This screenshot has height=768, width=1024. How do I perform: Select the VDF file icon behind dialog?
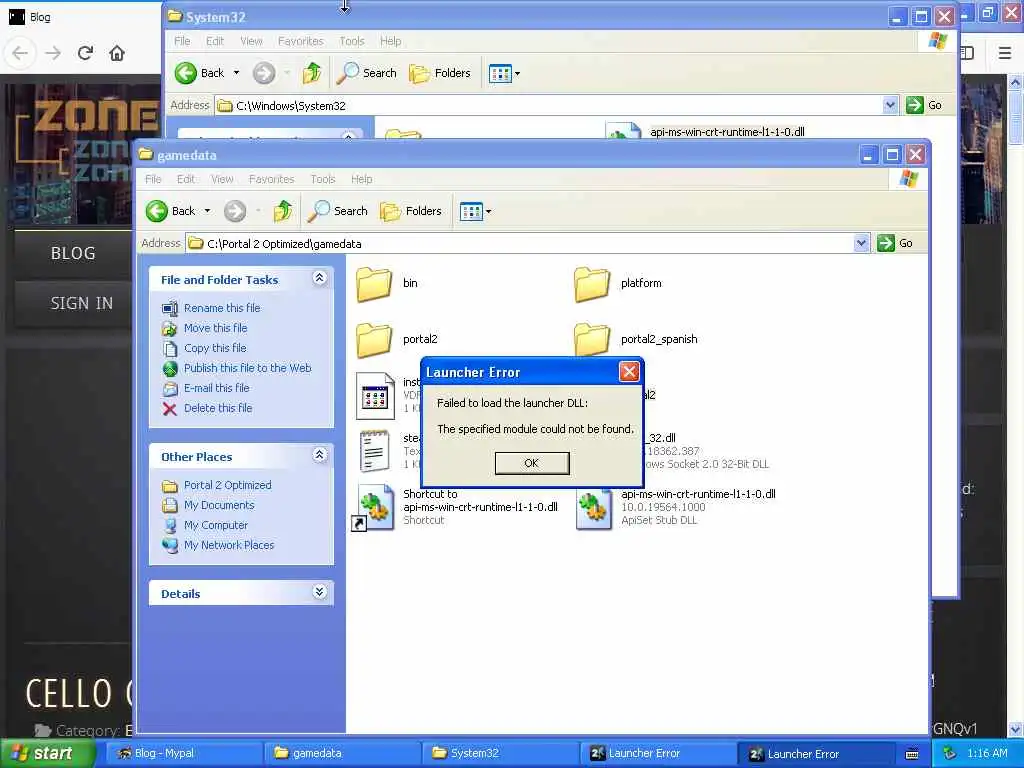click(376, 396)
